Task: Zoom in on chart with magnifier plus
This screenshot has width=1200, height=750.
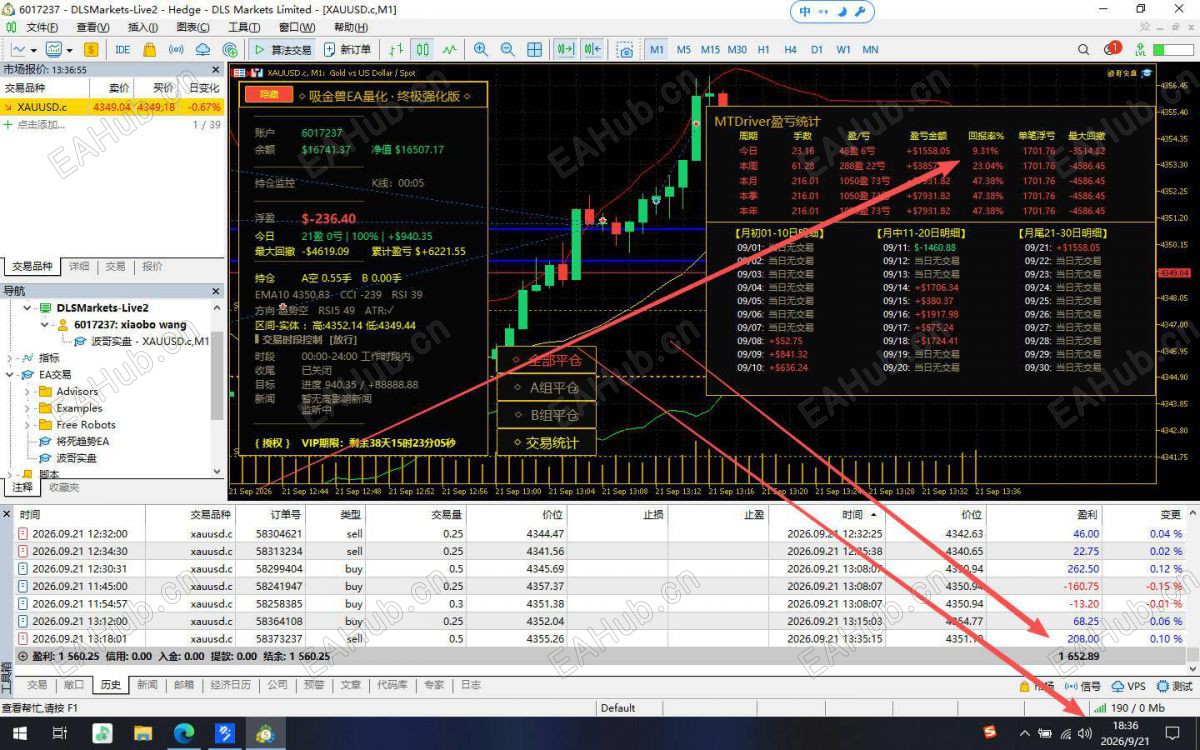Action: pyautogui.click(x=481, y=49)
